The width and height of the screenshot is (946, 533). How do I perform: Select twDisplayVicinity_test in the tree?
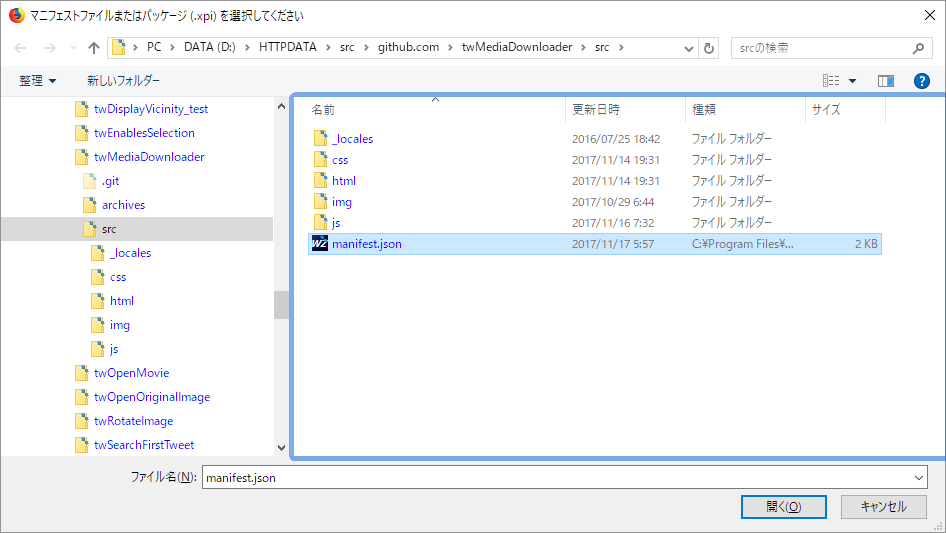point(151,109)
